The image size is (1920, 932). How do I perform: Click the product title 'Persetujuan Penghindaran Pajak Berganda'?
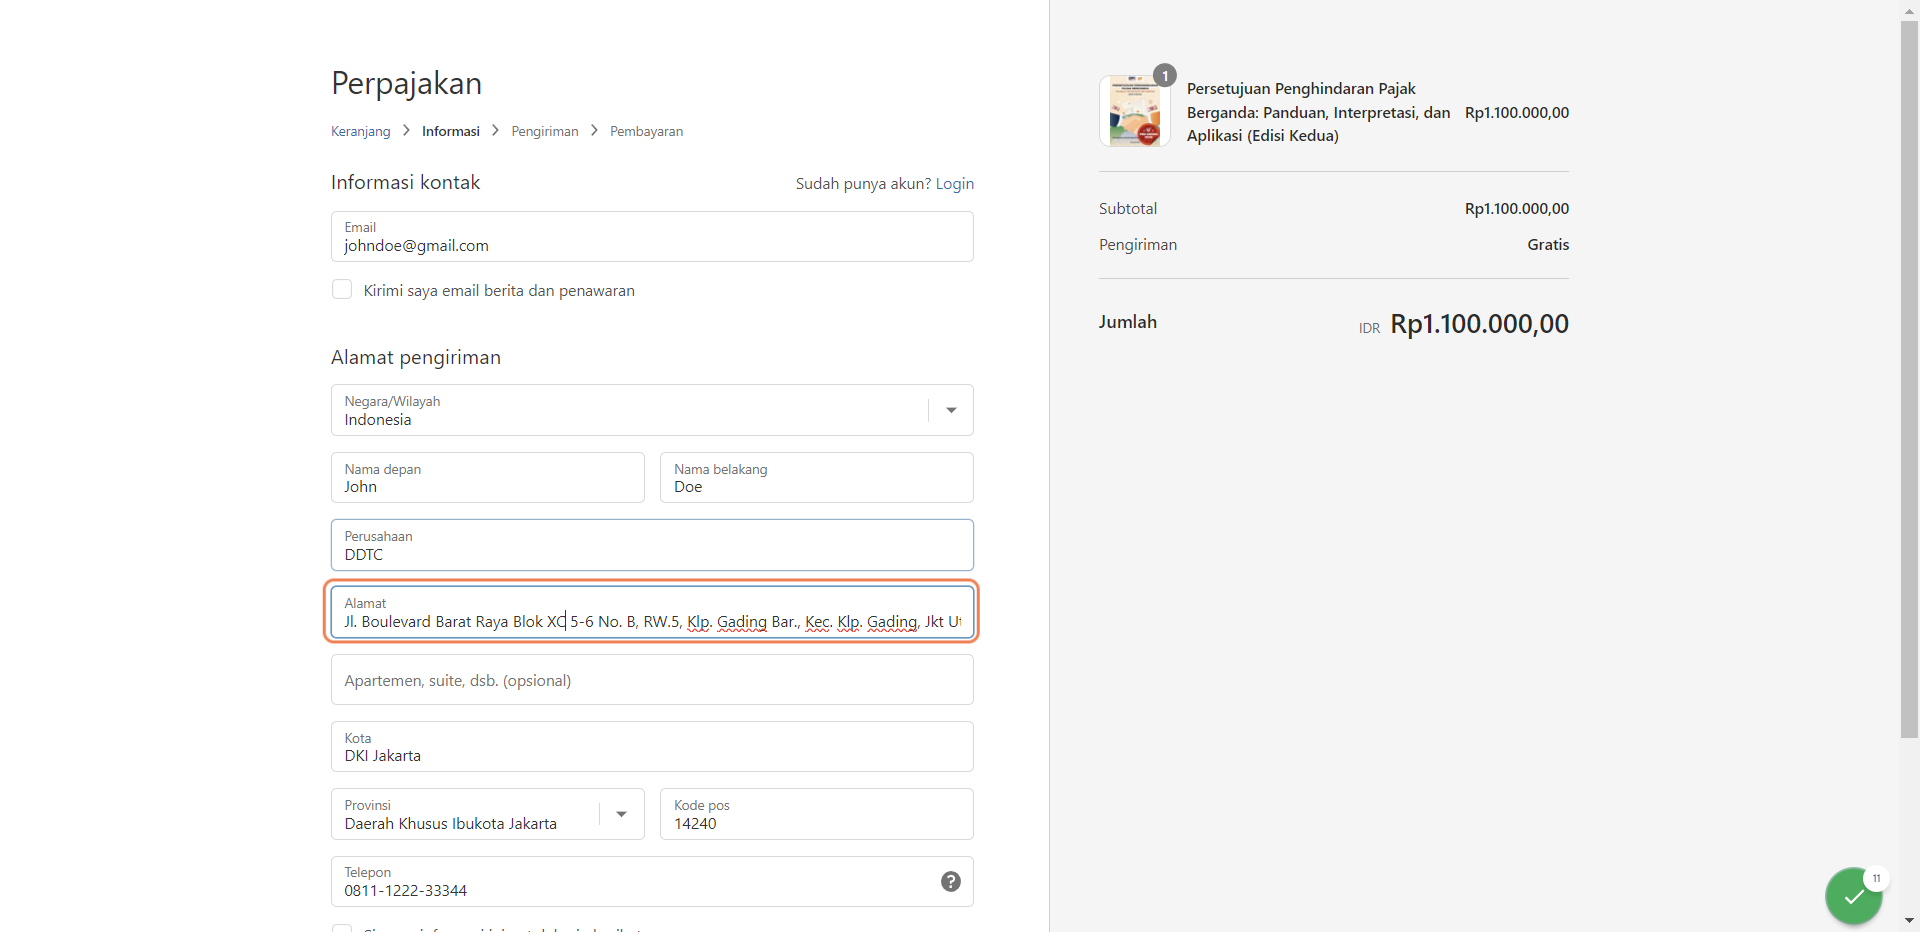[x=1319, y=112]
